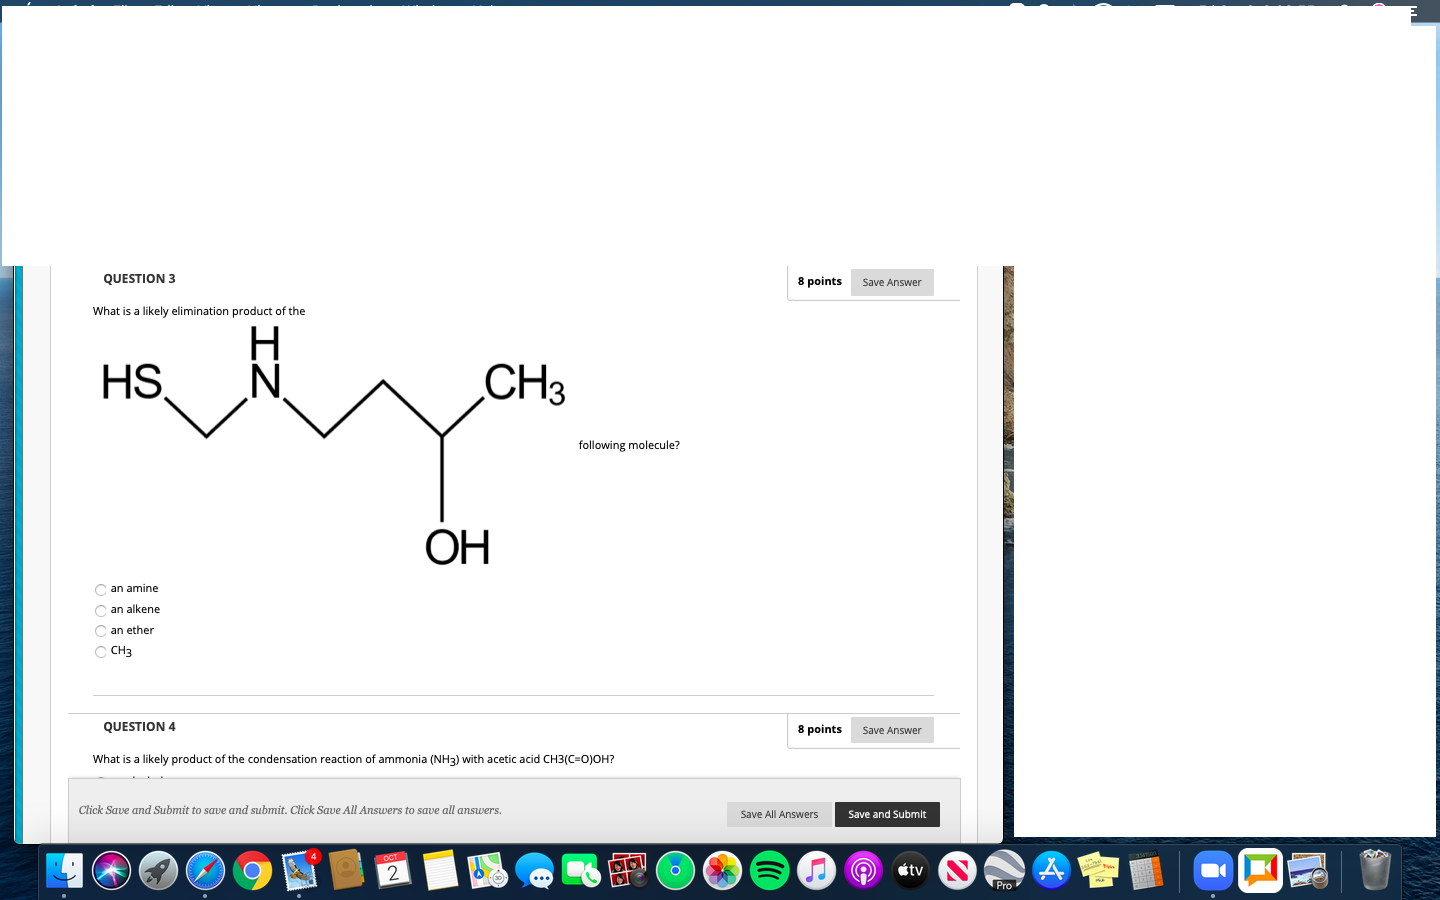
Task: Click the molecule structure image in Question 3
Action: tap(333, 446)
